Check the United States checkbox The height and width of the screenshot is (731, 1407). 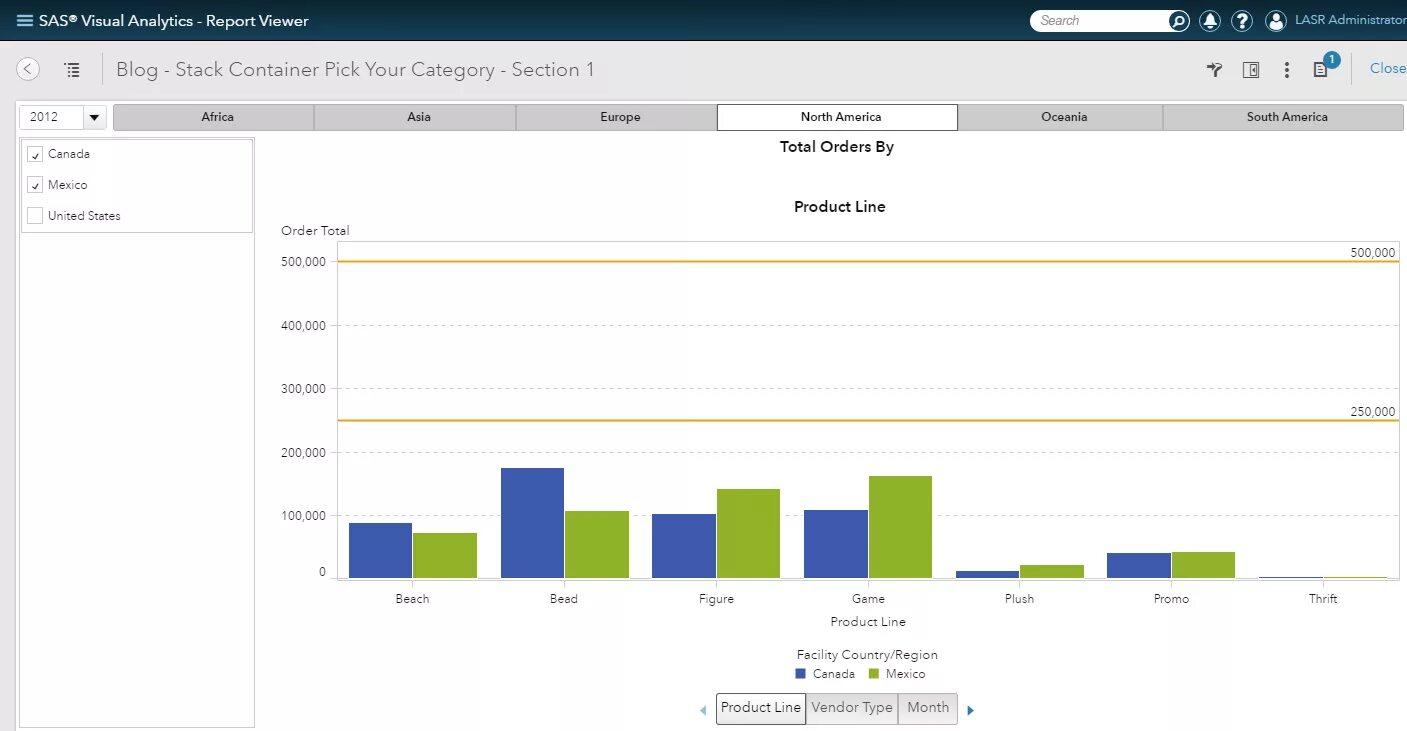35,216
